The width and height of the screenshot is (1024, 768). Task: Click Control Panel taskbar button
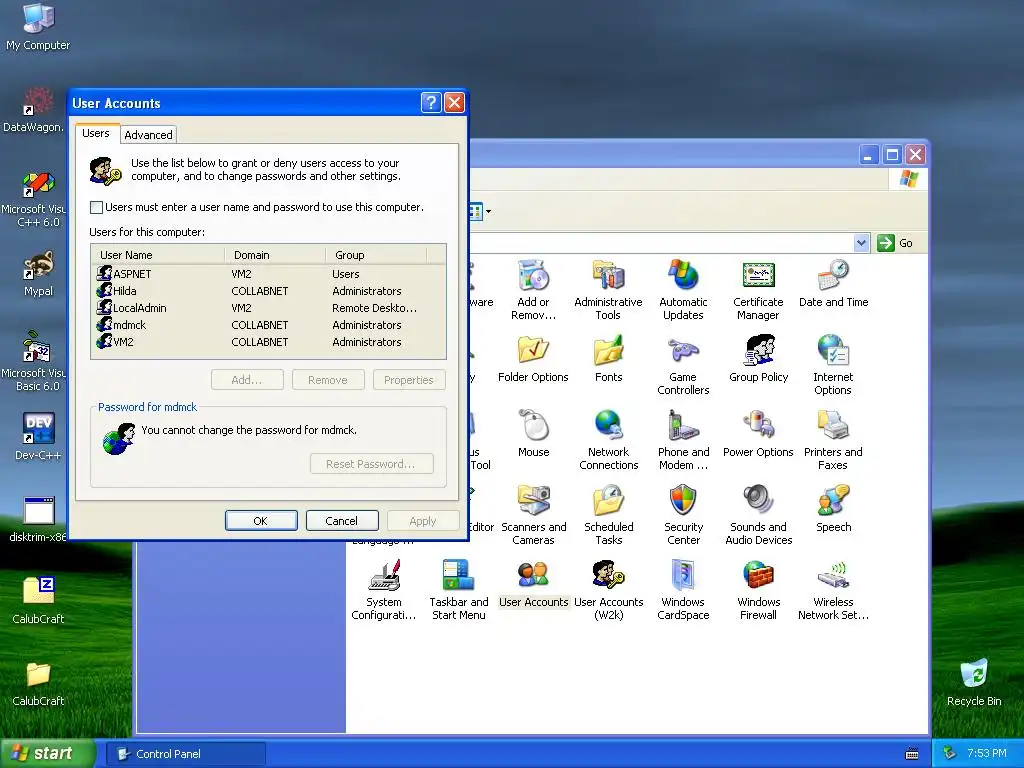(x=185, y=754)
